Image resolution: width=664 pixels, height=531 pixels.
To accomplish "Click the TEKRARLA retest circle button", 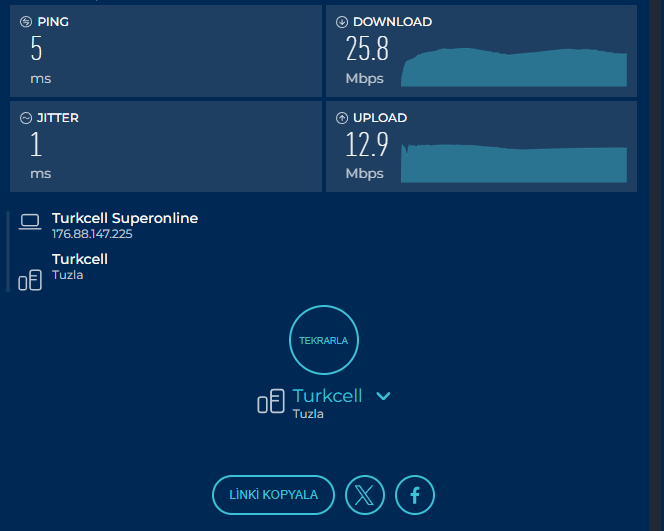I will coord(324,340).
